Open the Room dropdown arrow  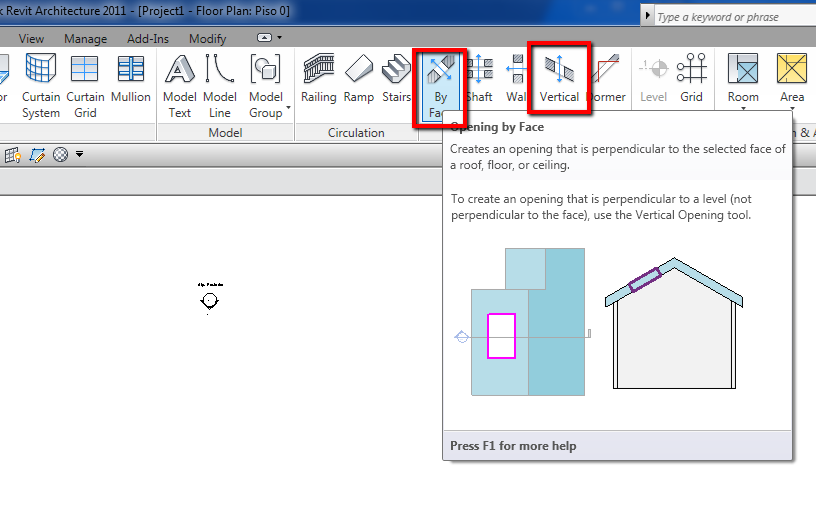pos(743,109)
